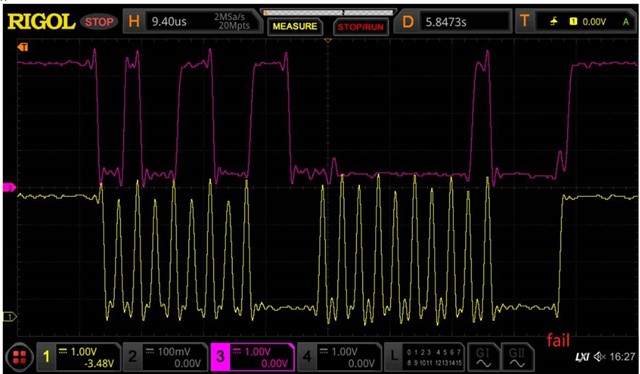Viewport: 640px width, 374px height.
Task: Toggle channel 1 (1.00V, -3.48V)
Action: click(x=79, y=357)
